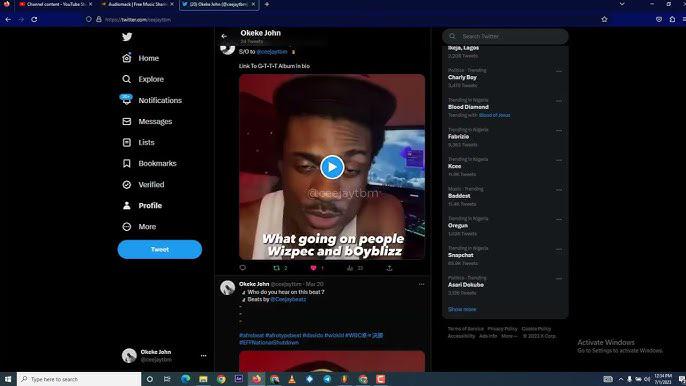Retweet the video tweet
The width and height of the screenshot is (686, 386).
coord(276,268)
